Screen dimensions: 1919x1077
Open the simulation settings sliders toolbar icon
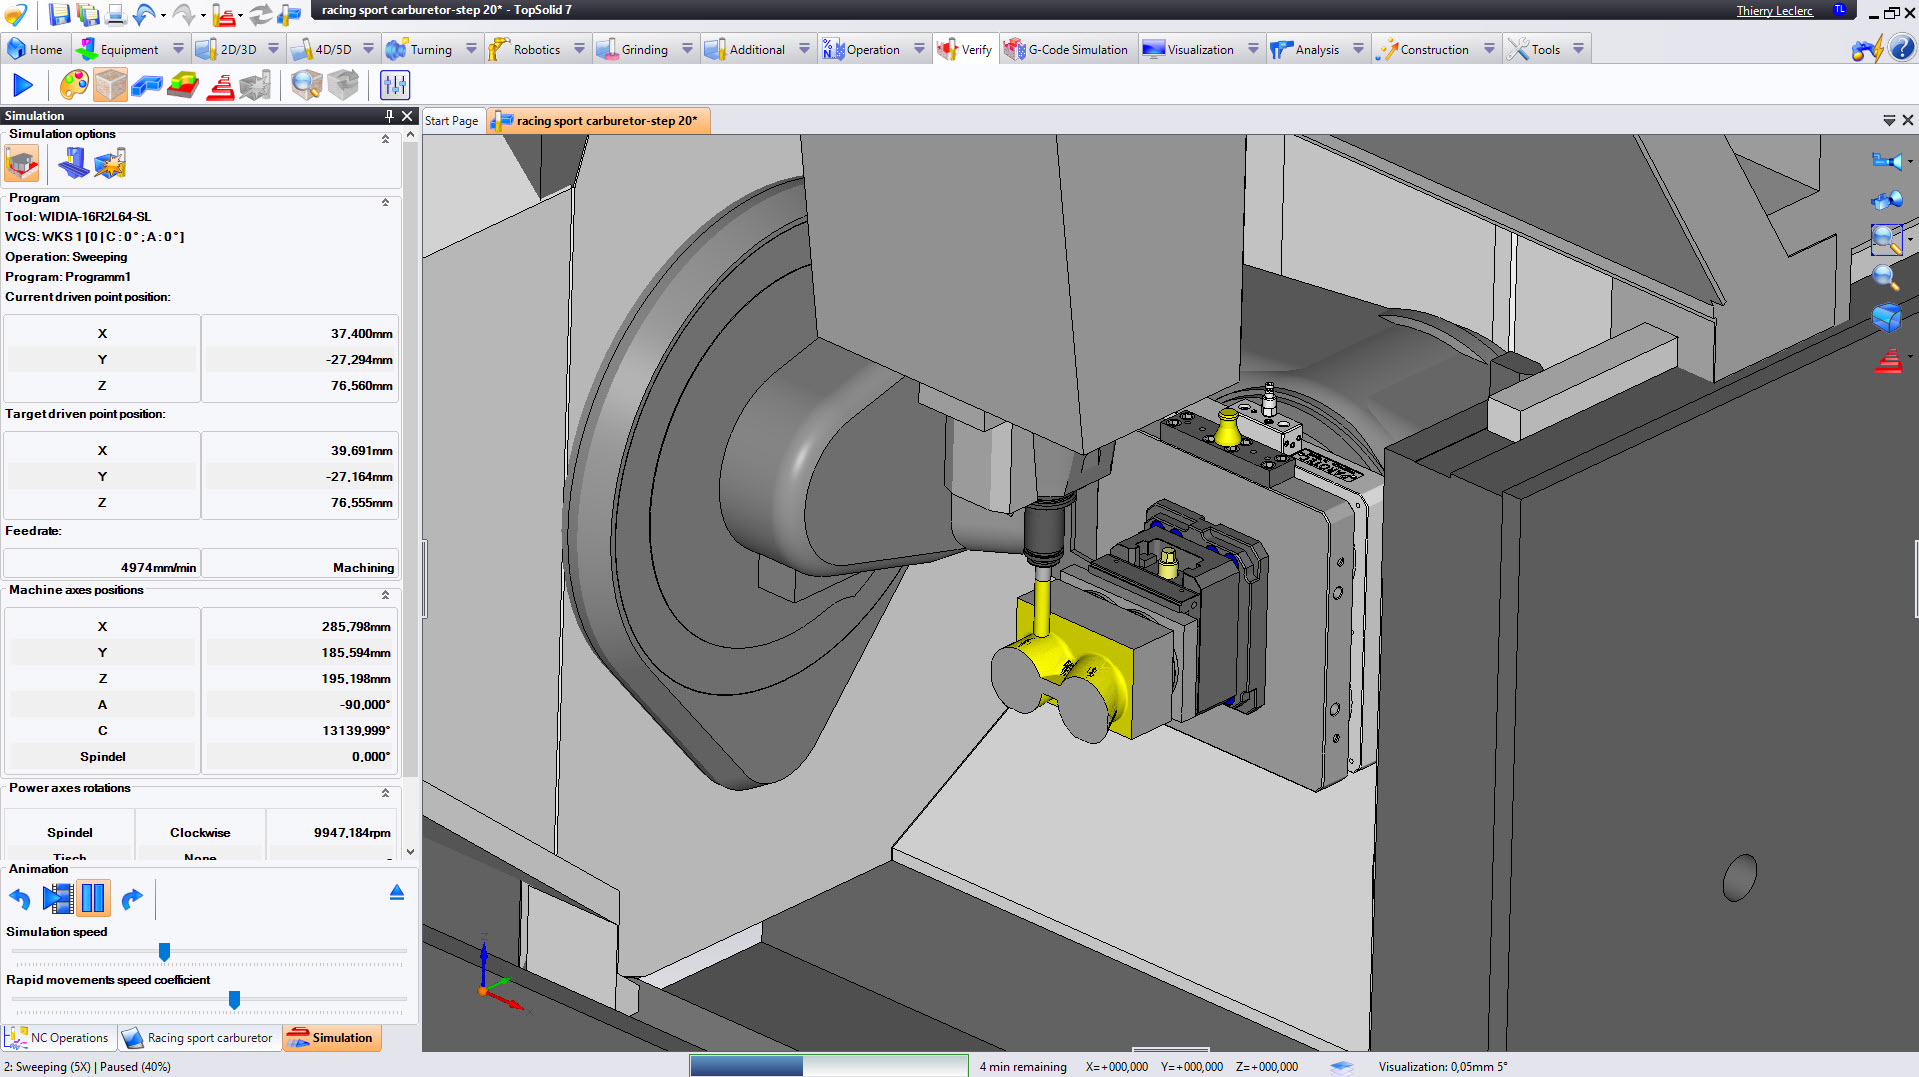pyautogui.click(x=393, y=85)
